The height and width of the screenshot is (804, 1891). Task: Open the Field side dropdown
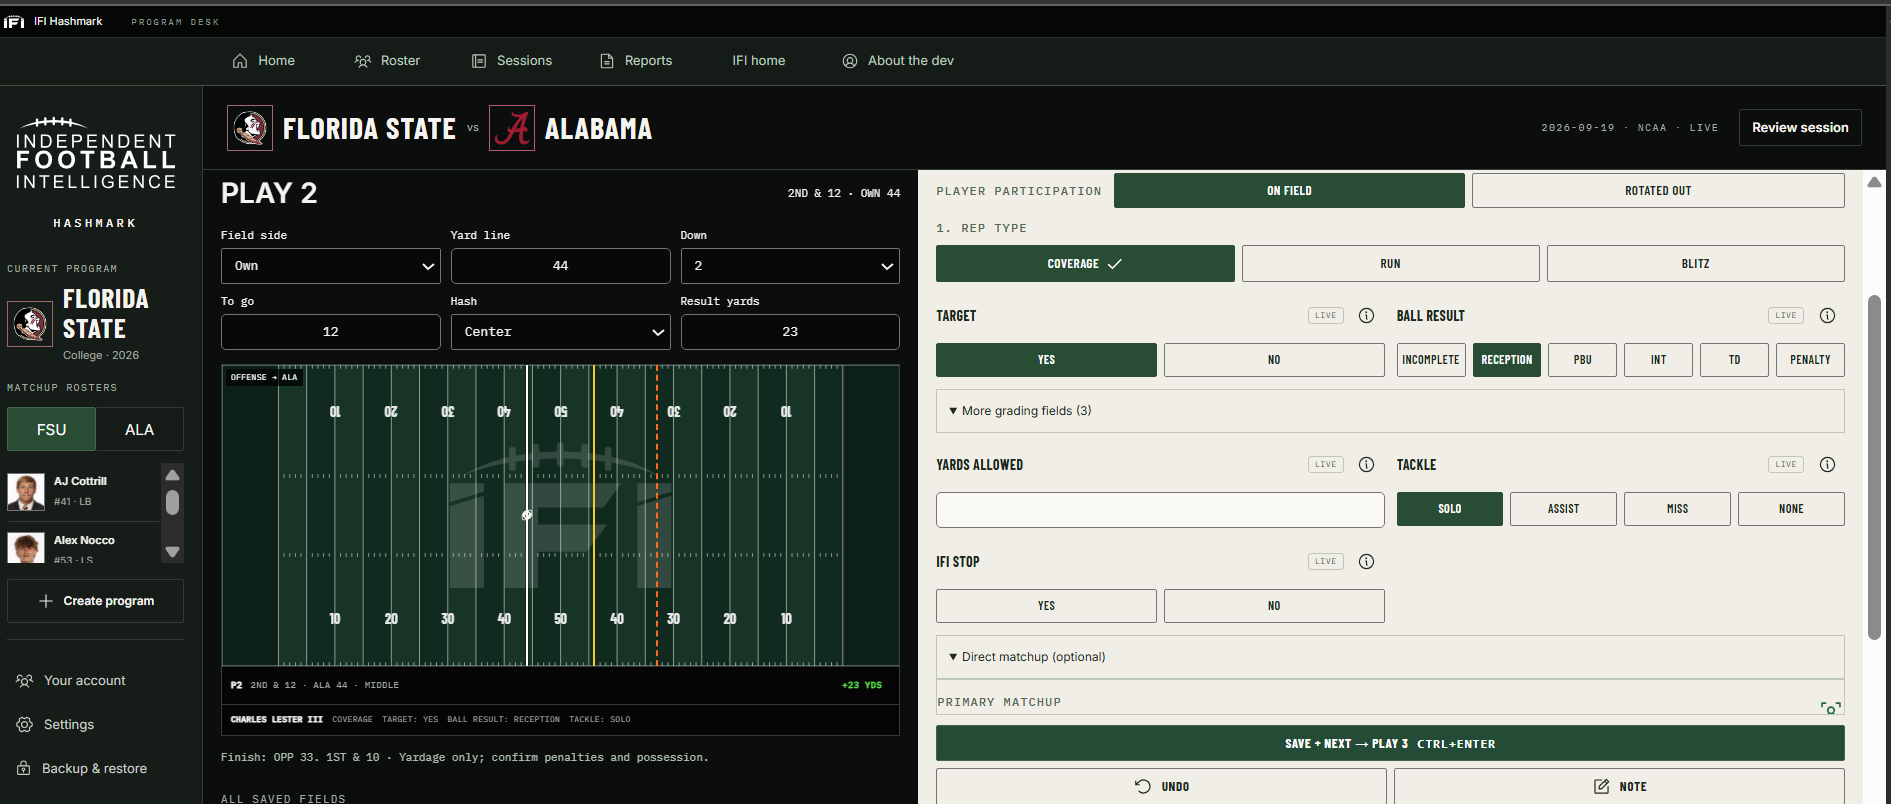(330, 266)
